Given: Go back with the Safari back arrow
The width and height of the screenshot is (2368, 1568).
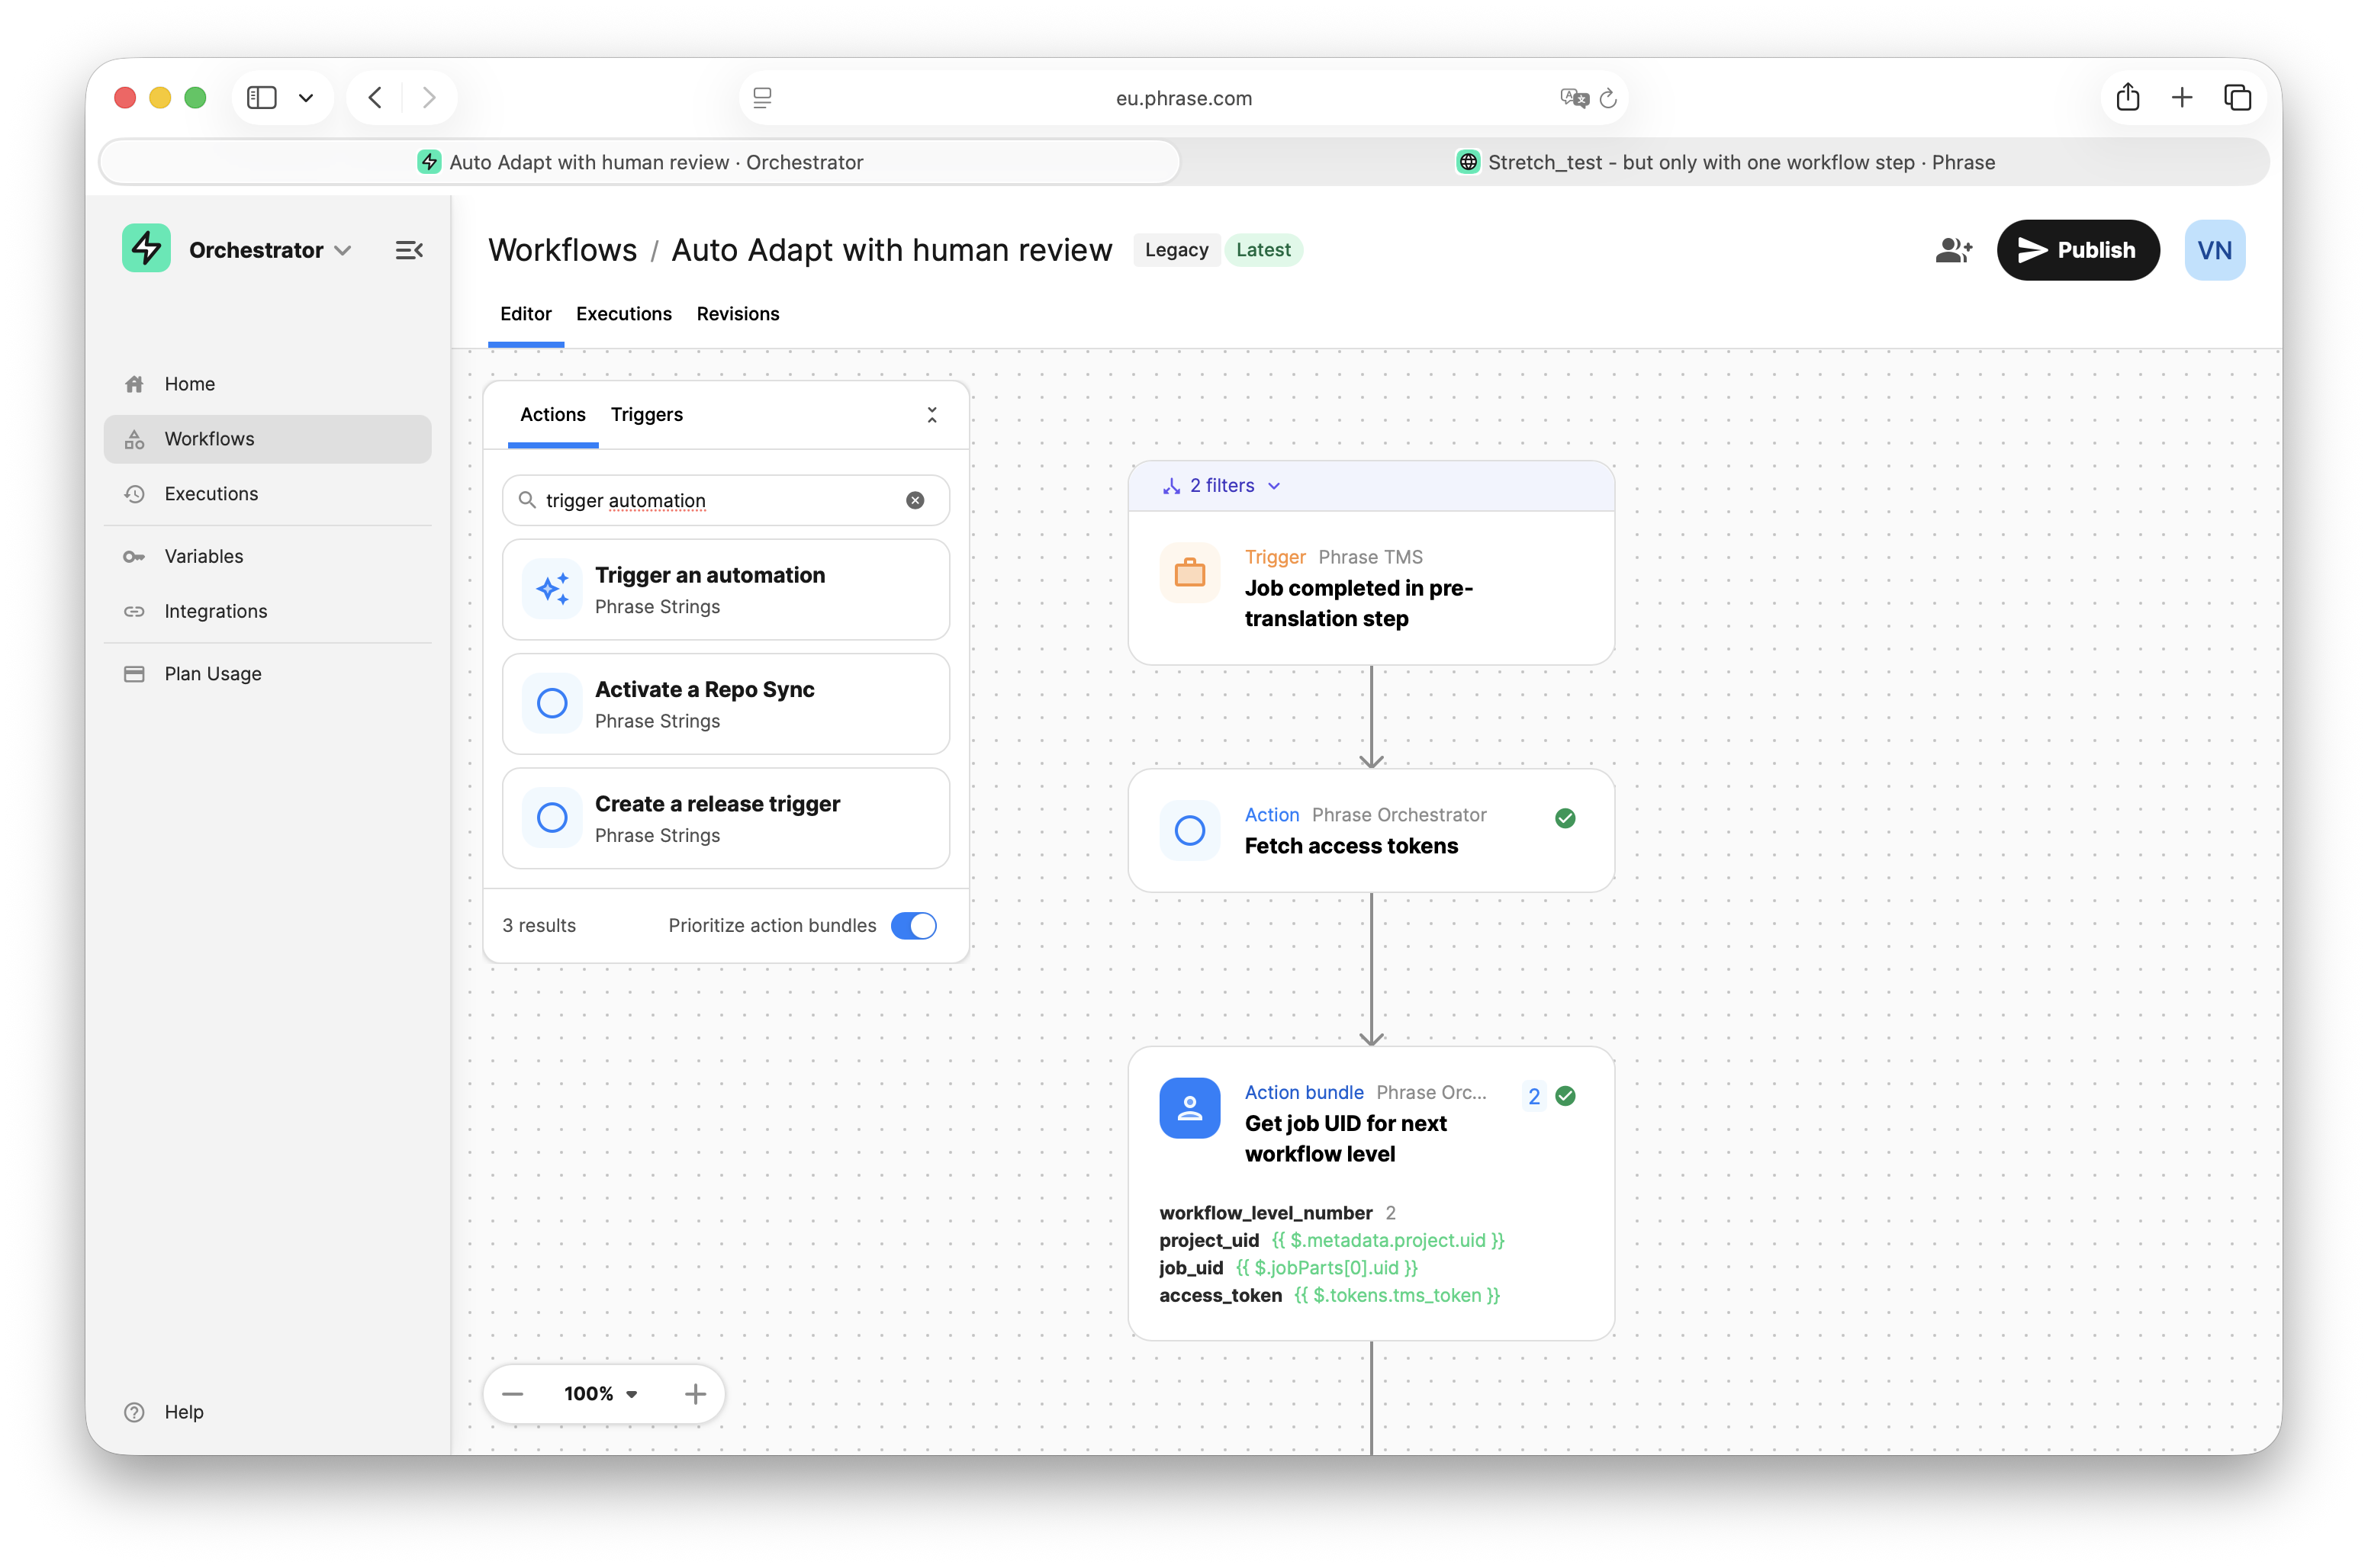Looking at the screenshot, I should [x=375, y=97].
